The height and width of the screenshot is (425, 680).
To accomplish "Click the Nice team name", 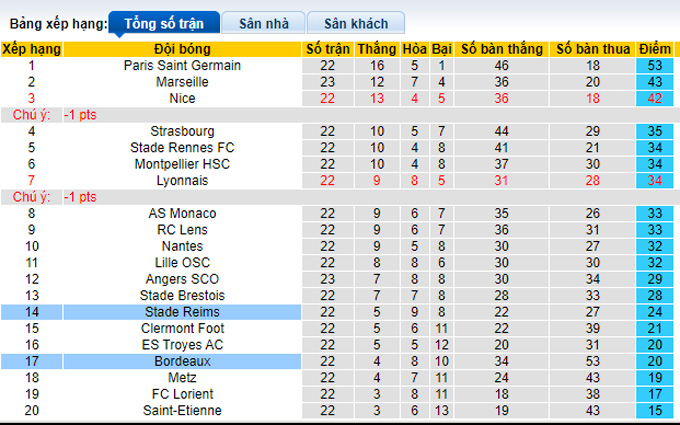I will 182,98.
